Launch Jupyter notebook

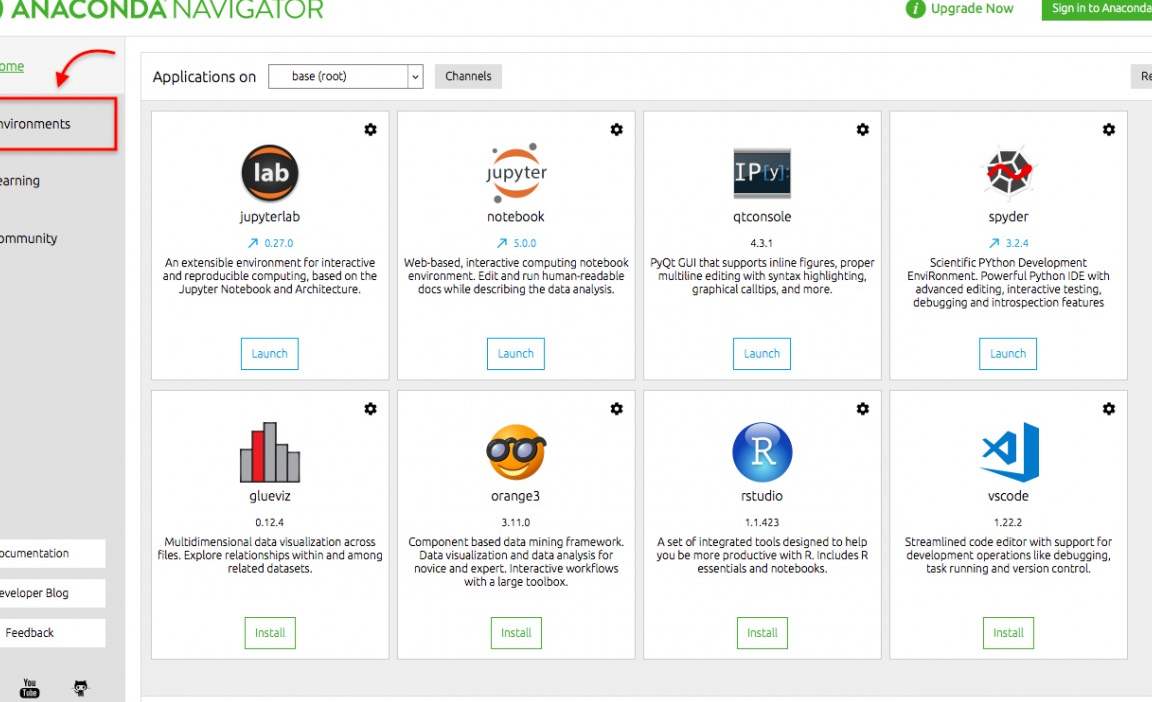tap(516, 354)
